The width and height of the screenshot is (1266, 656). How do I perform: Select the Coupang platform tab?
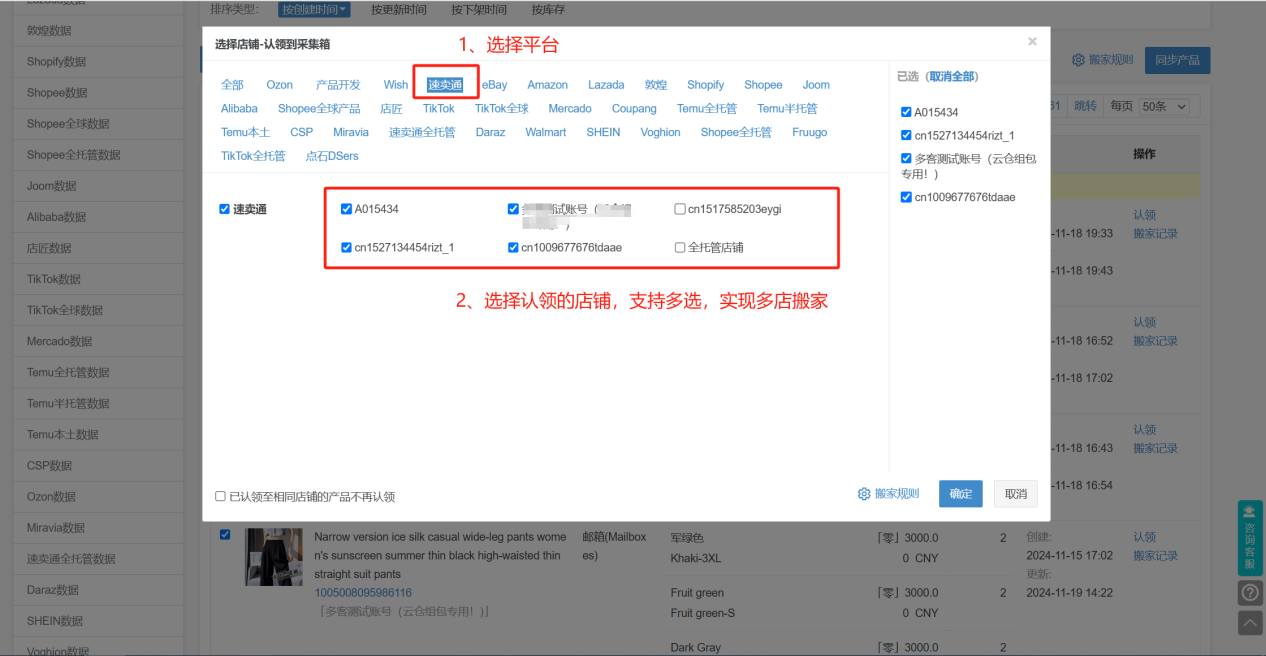pos(635,108)
